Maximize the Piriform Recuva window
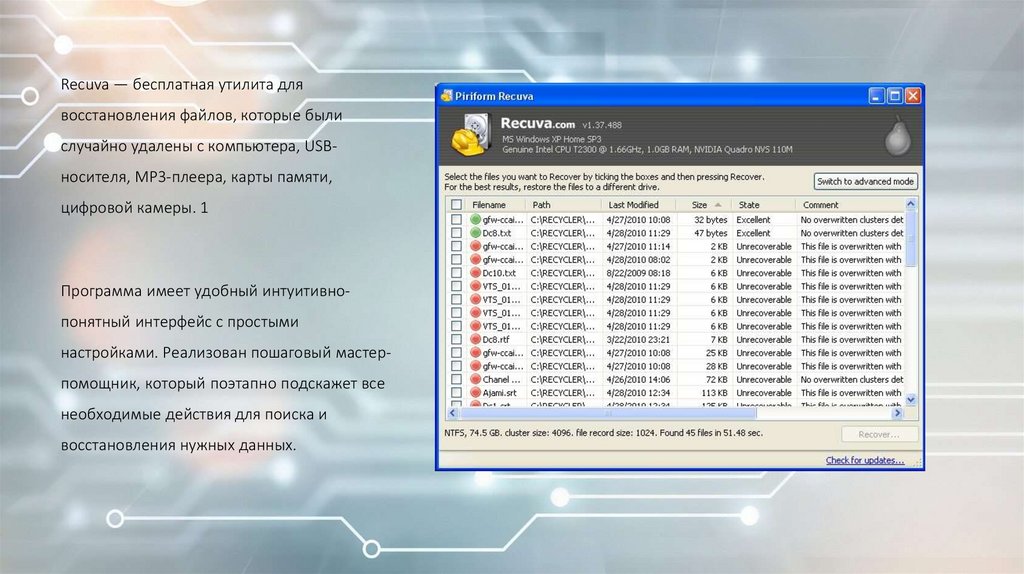 pyautogui.click(x=895, y=96)
